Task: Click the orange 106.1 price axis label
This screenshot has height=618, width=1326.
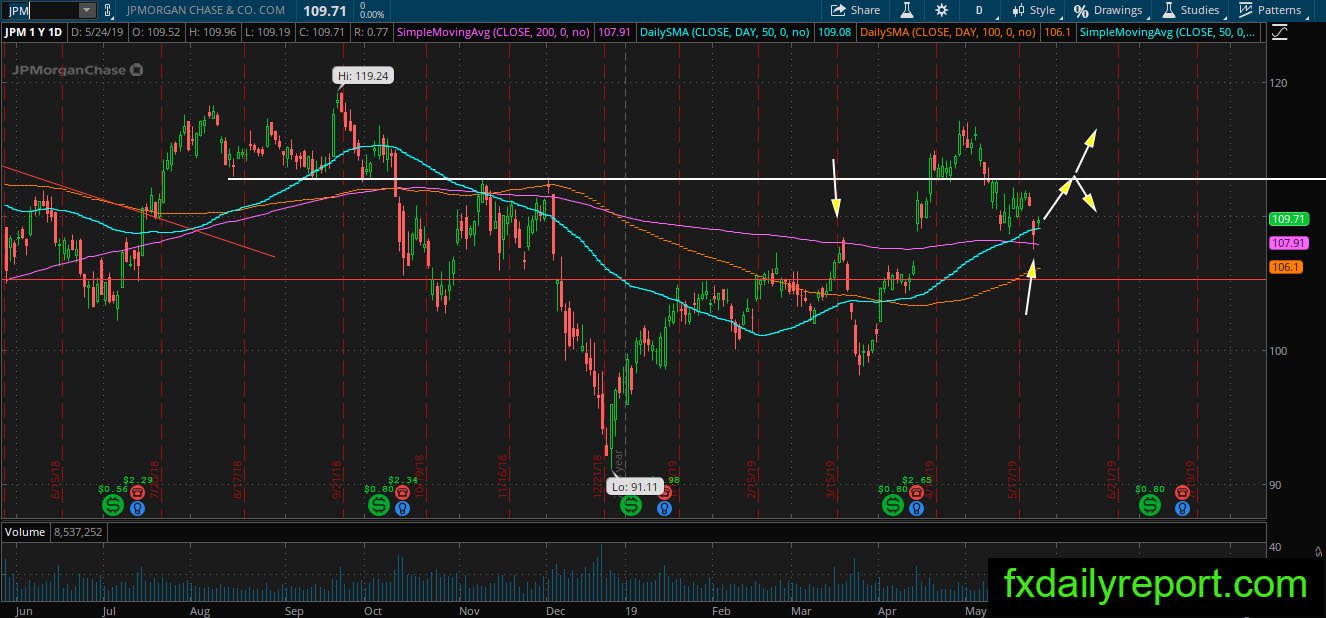Action: coord(1285,267)
